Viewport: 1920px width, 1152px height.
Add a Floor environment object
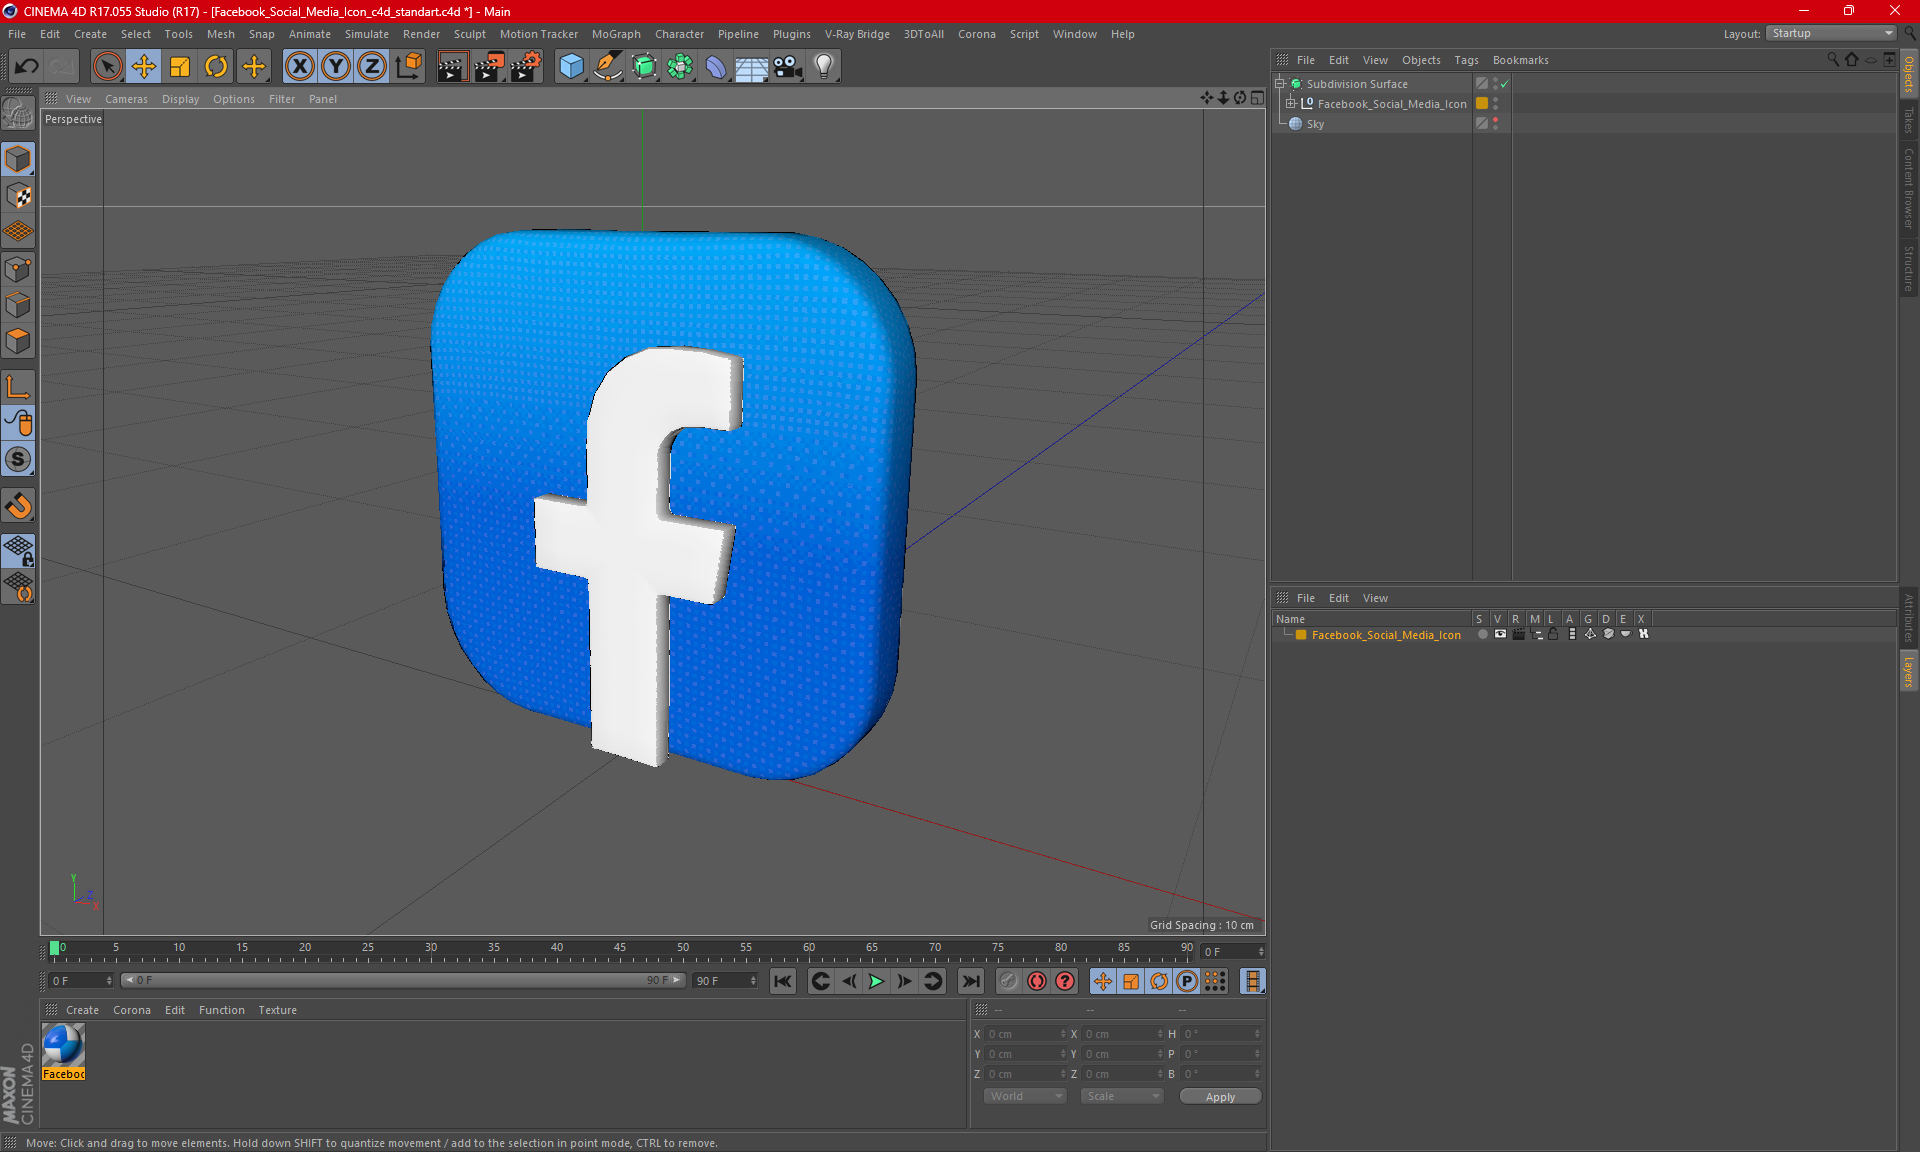pos(751,66)
